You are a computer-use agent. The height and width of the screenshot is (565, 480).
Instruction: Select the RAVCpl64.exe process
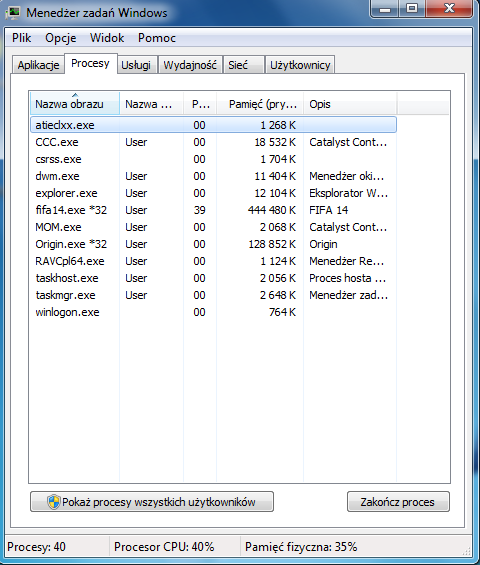[213, 261]
